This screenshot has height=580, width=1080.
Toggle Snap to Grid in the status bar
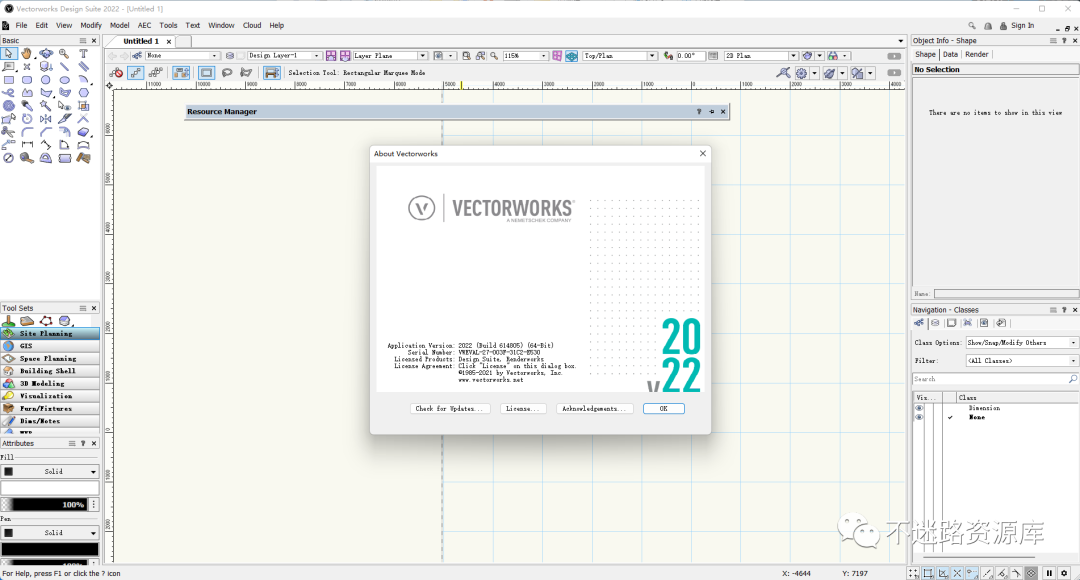point(914,573)
